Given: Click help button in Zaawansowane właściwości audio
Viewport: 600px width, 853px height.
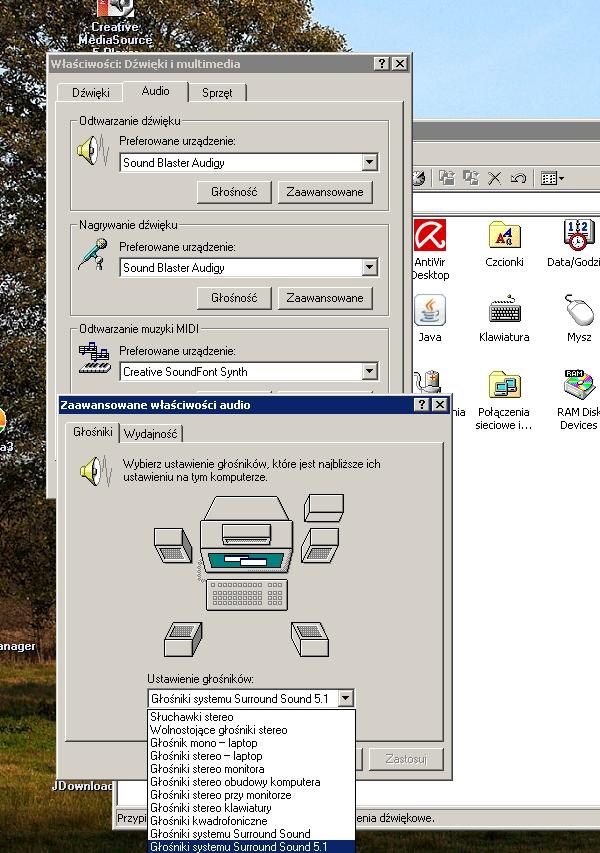Looking at the screenshot, I should click(422, 404).
